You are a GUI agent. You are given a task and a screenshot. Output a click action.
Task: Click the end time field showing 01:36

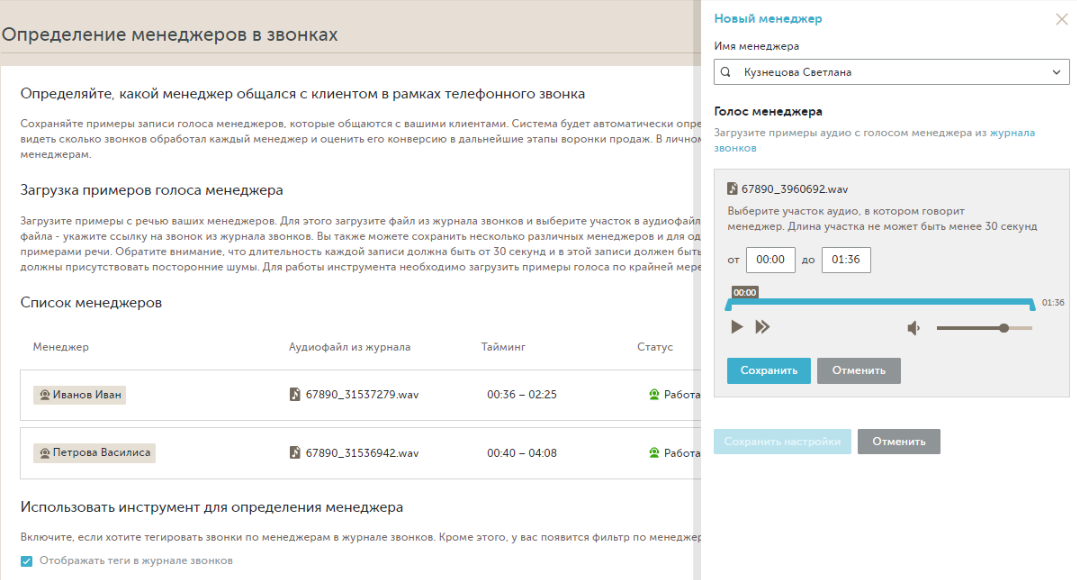(846, 260)
